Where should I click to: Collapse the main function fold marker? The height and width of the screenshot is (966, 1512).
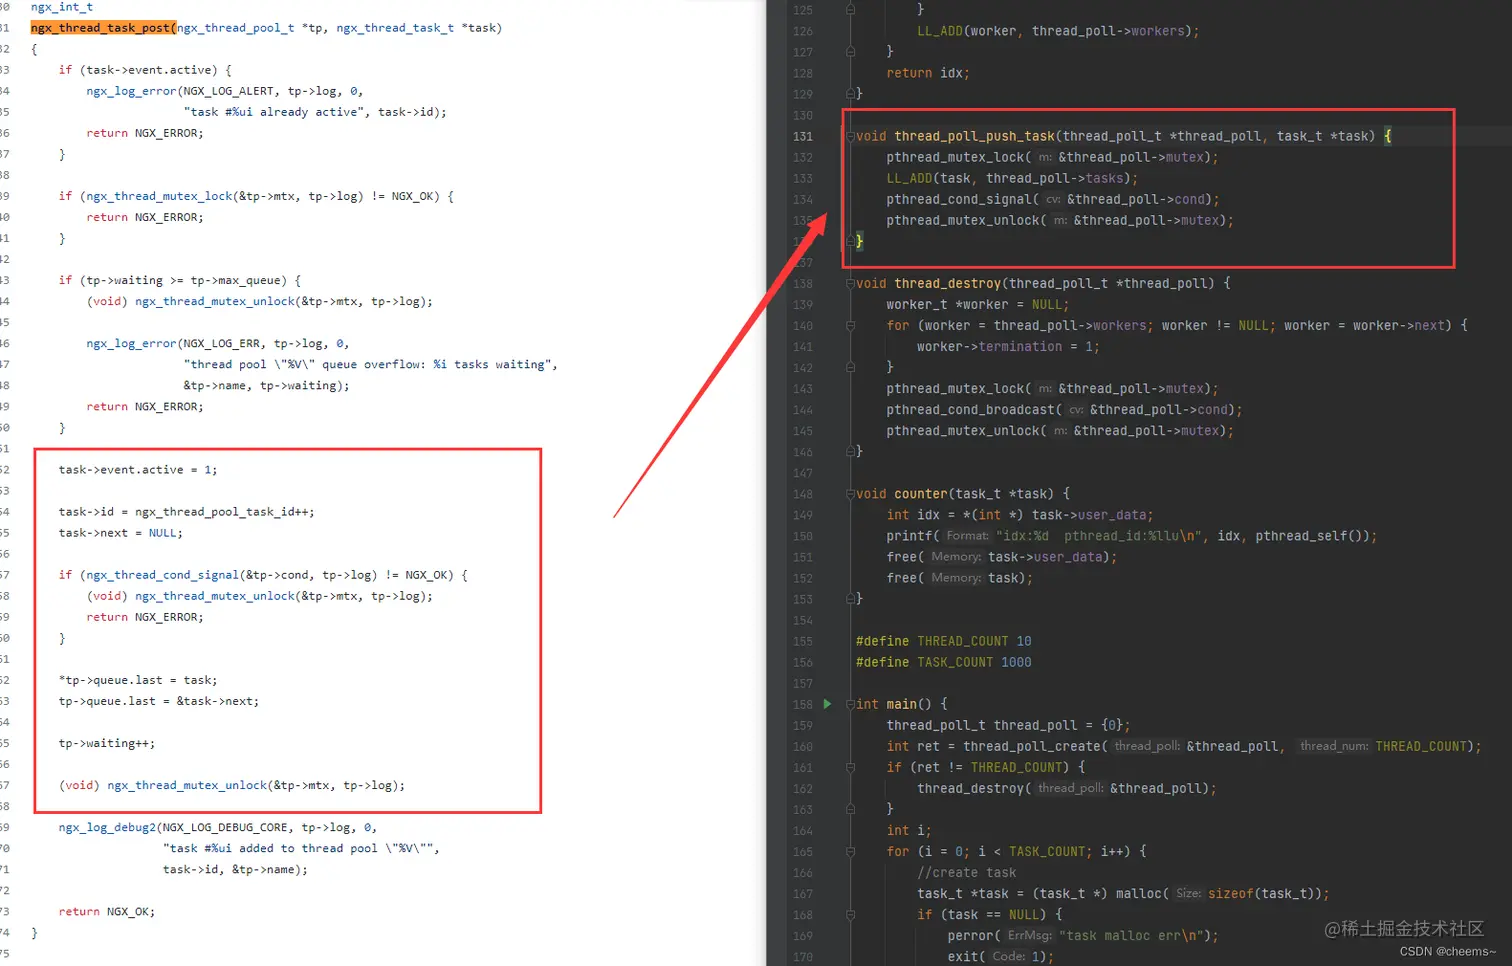click(x=850, y=704)
